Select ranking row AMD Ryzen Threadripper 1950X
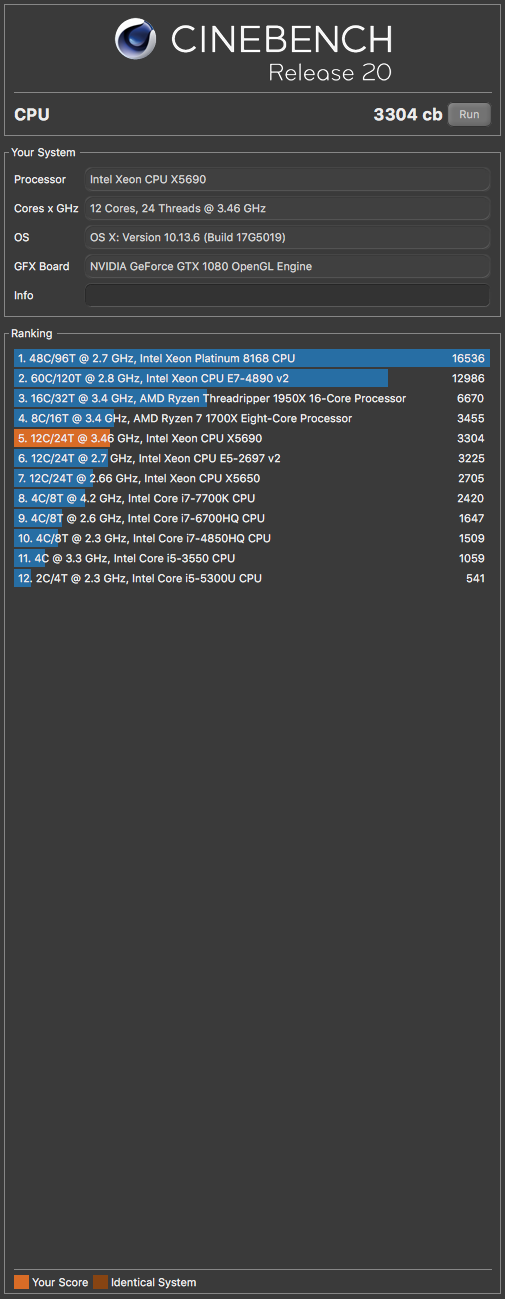Viewport: 505px width, 1299px height. [x=252, y=398]
